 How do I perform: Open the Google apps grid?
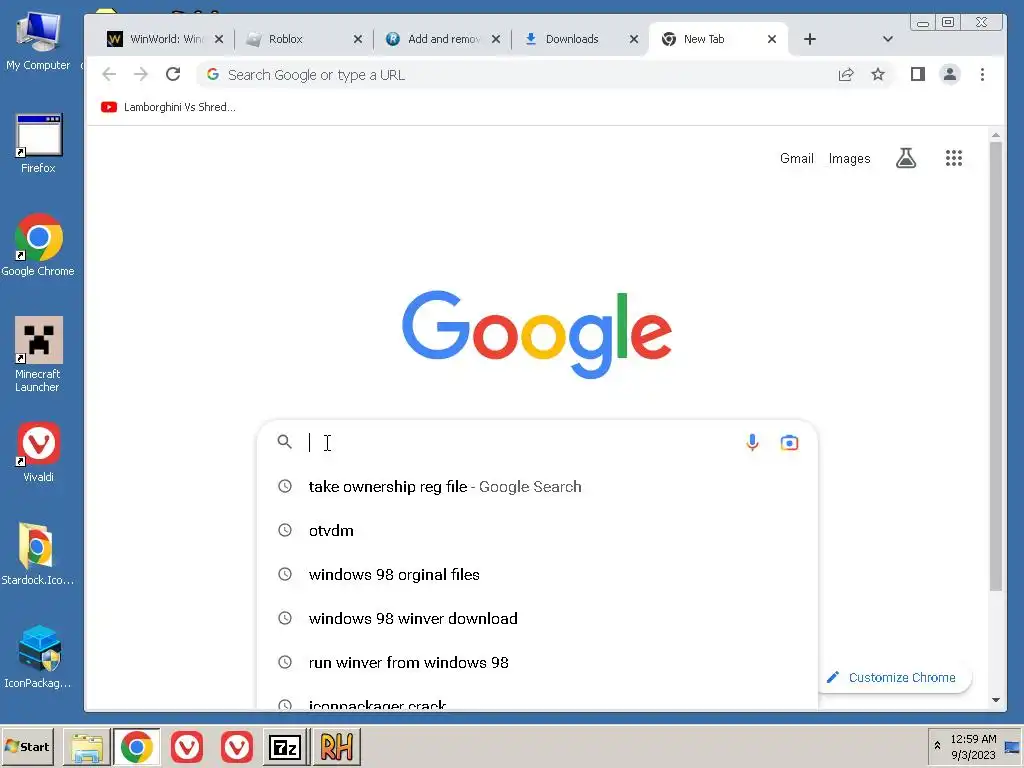click(953, 158)
